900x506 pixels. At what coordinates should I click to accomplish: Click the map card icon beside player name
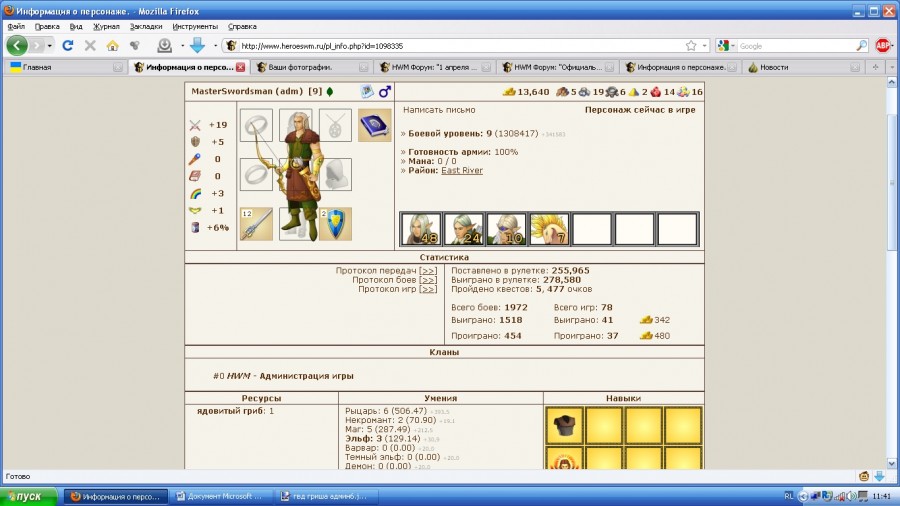pos(367,91)
